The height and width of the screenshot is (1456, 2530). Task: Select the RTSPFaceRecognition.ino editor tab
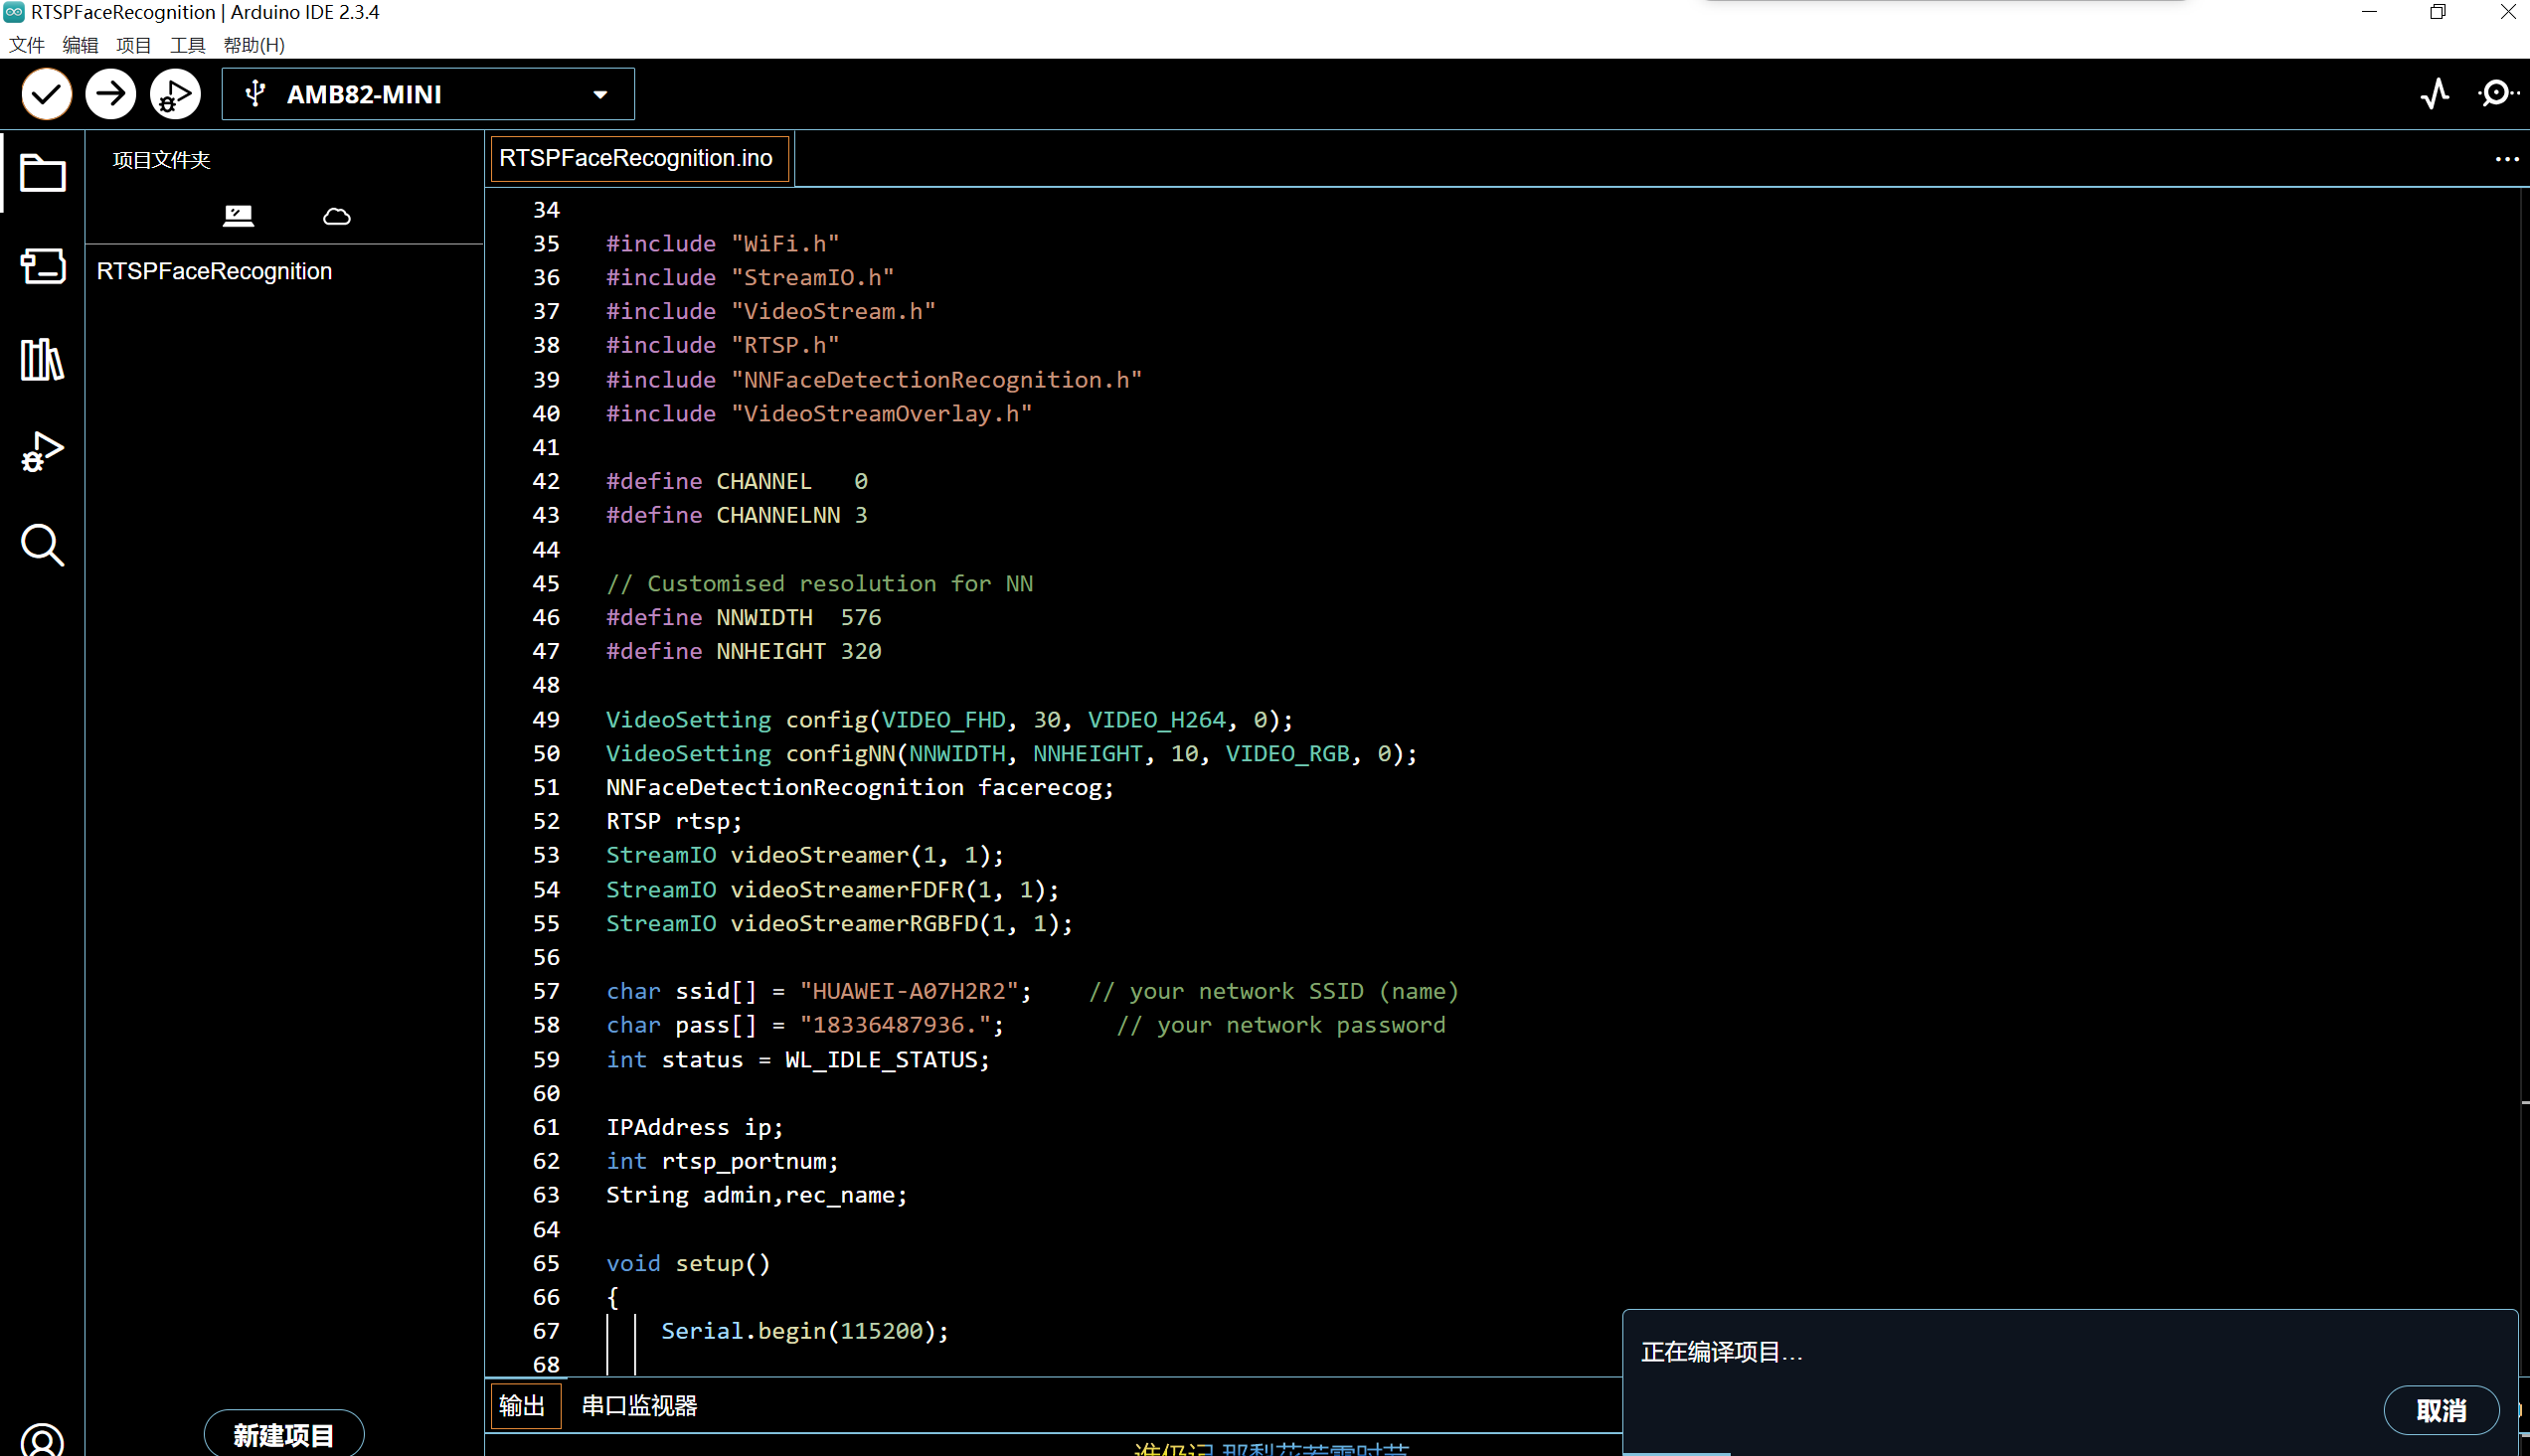[640, 158]
